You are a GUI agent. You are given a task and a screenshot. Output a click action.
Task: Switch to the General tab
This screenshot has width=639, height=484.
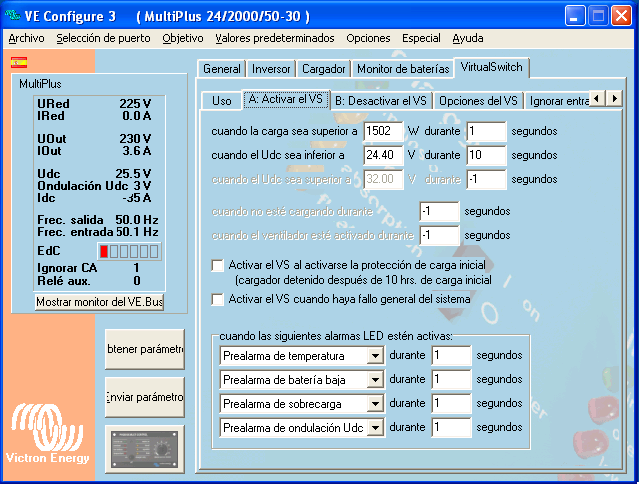[x=222, y=69]
